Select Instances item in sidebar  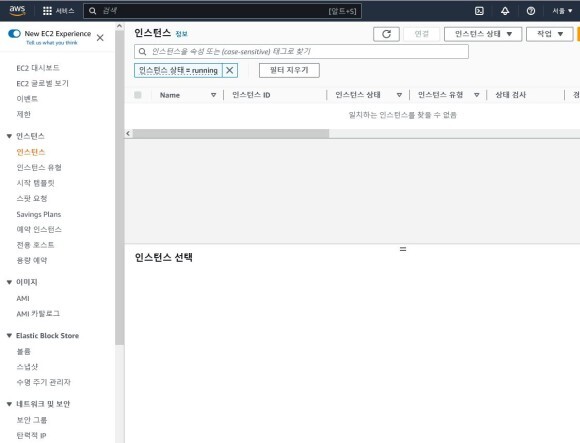pos(31,152)
